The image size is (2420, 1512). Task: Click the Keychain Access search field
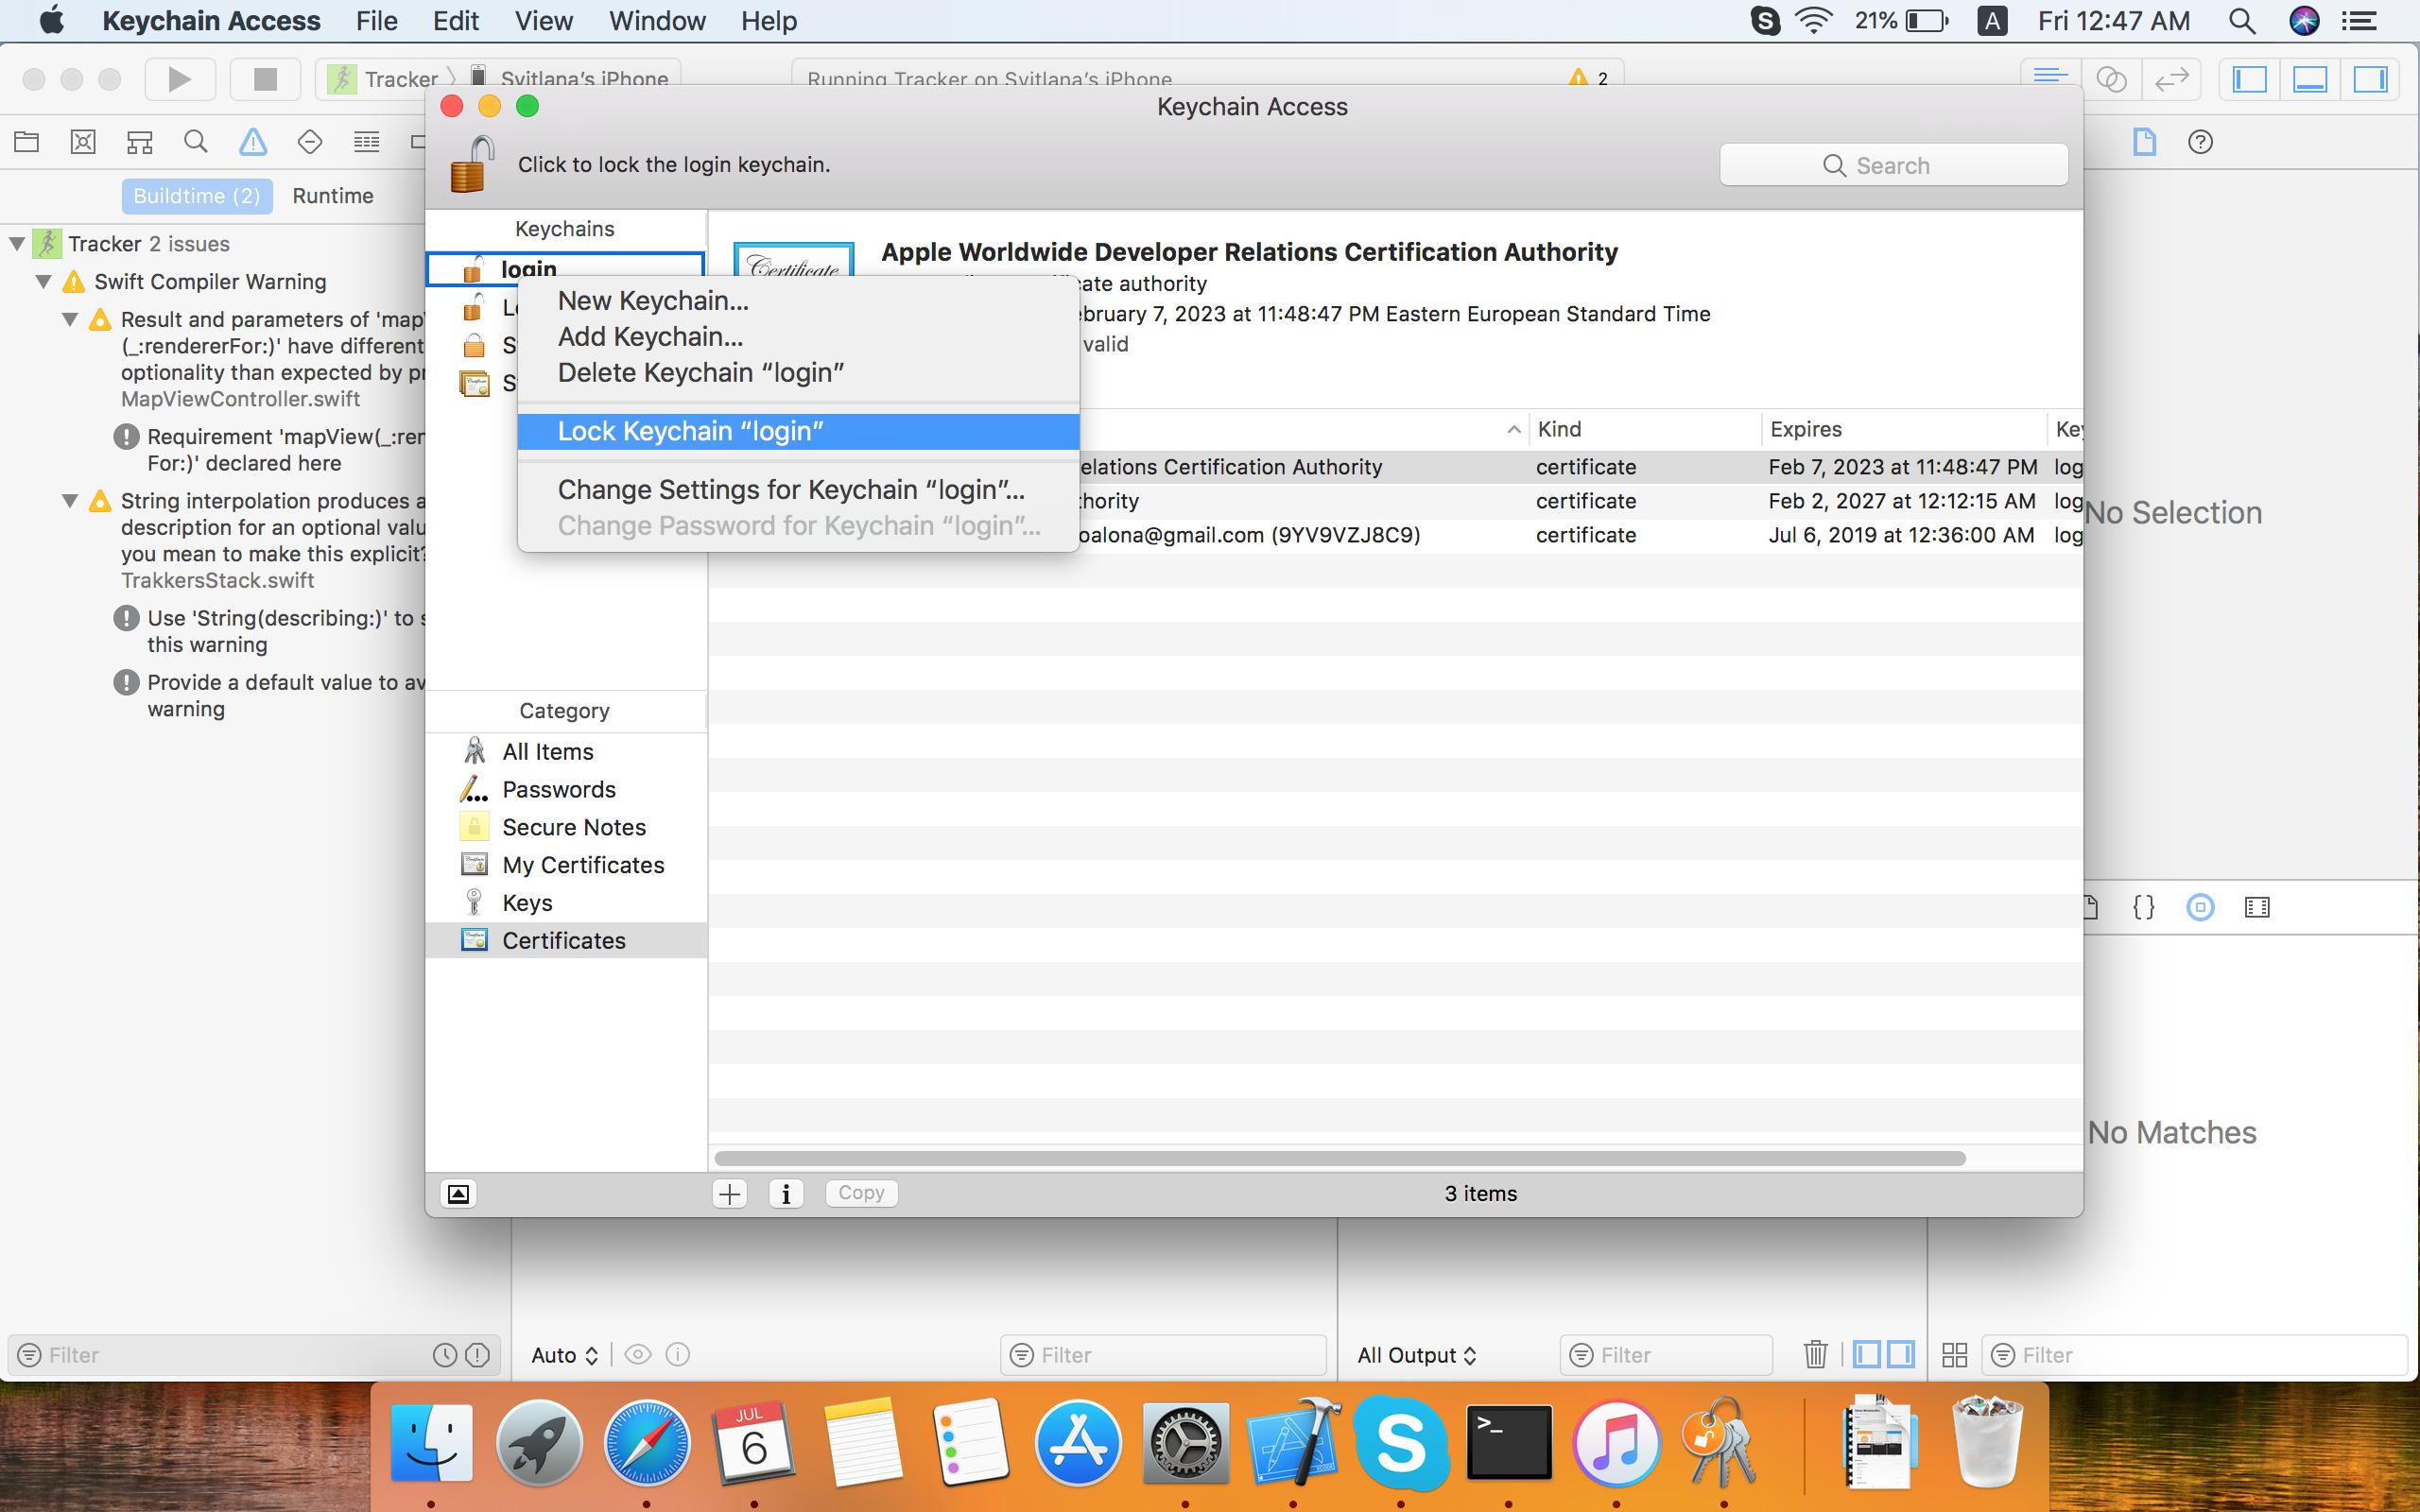[1893, 165]
